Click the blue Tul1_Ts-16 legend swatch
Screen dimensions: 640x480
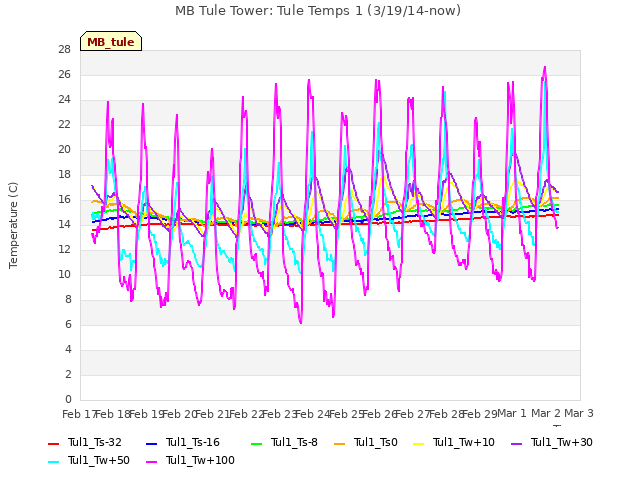pos(151,444)
